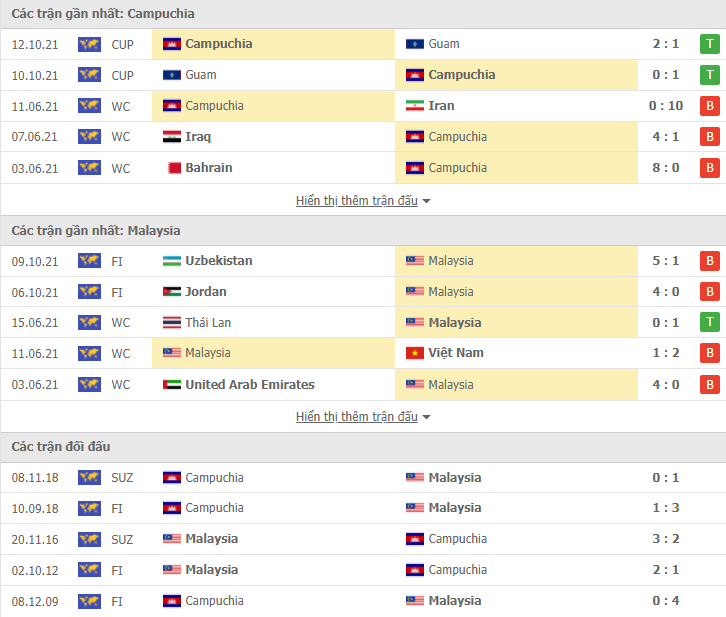Click the red B badge on the Campuchia–Iran 0:10 row
The height and width of the screenshot is (617, 726).
click(709, 106)
